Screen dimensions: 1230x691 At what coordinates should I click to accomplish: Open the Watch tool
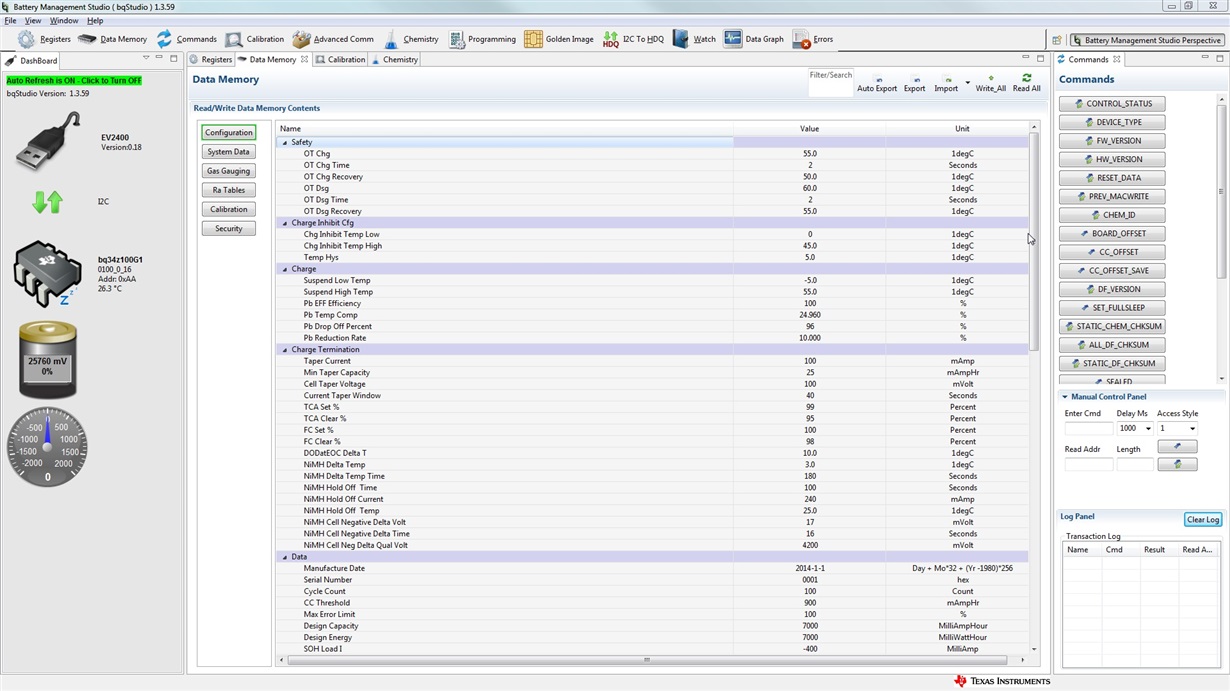694,39
